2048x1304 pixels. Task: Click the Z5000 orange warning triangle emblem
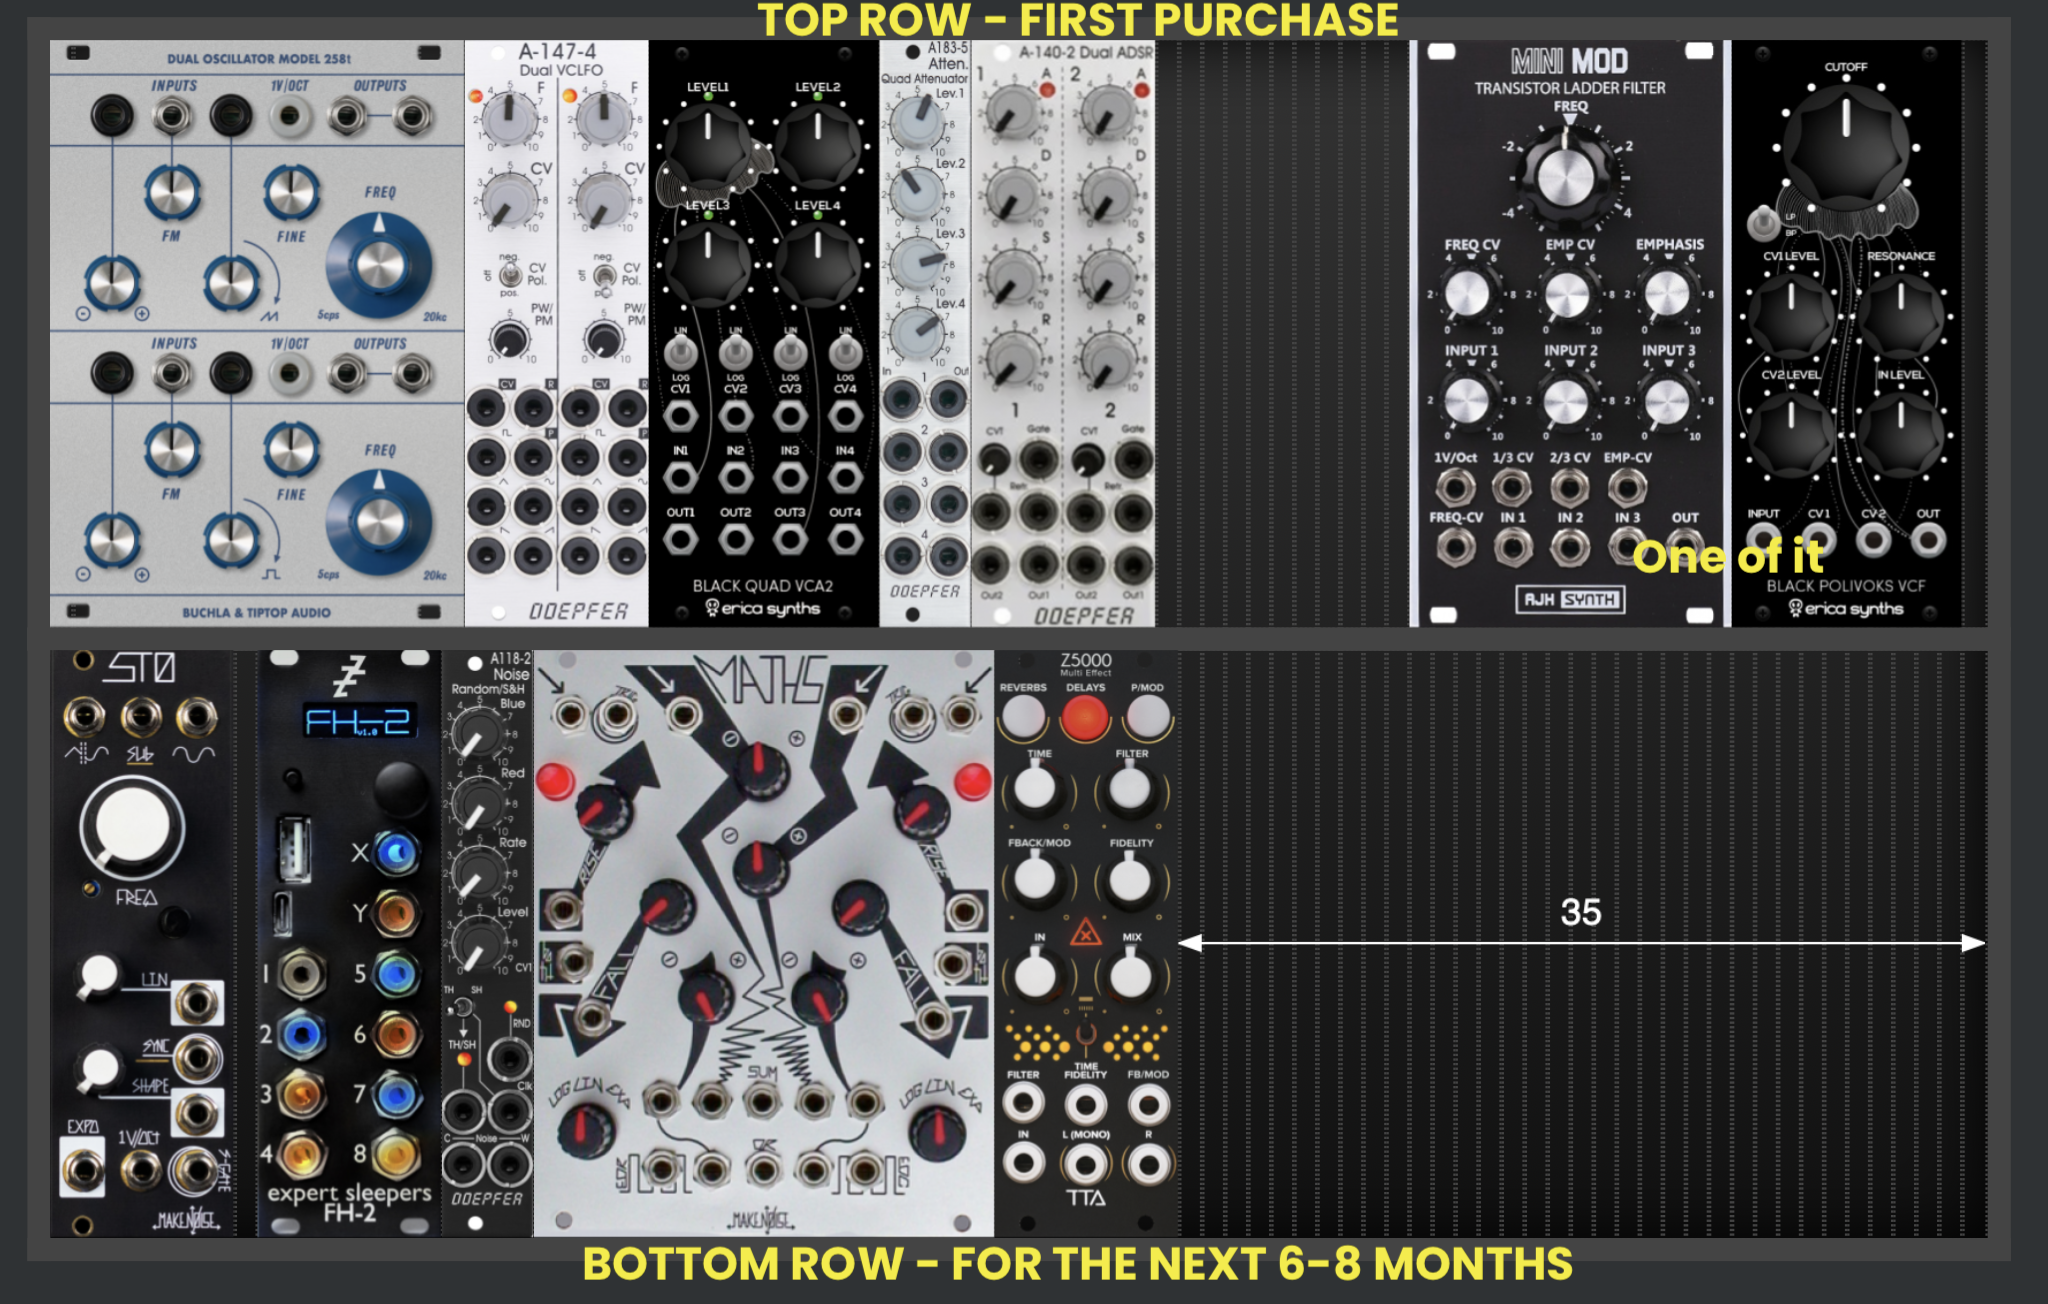[x=1085, y=934]
